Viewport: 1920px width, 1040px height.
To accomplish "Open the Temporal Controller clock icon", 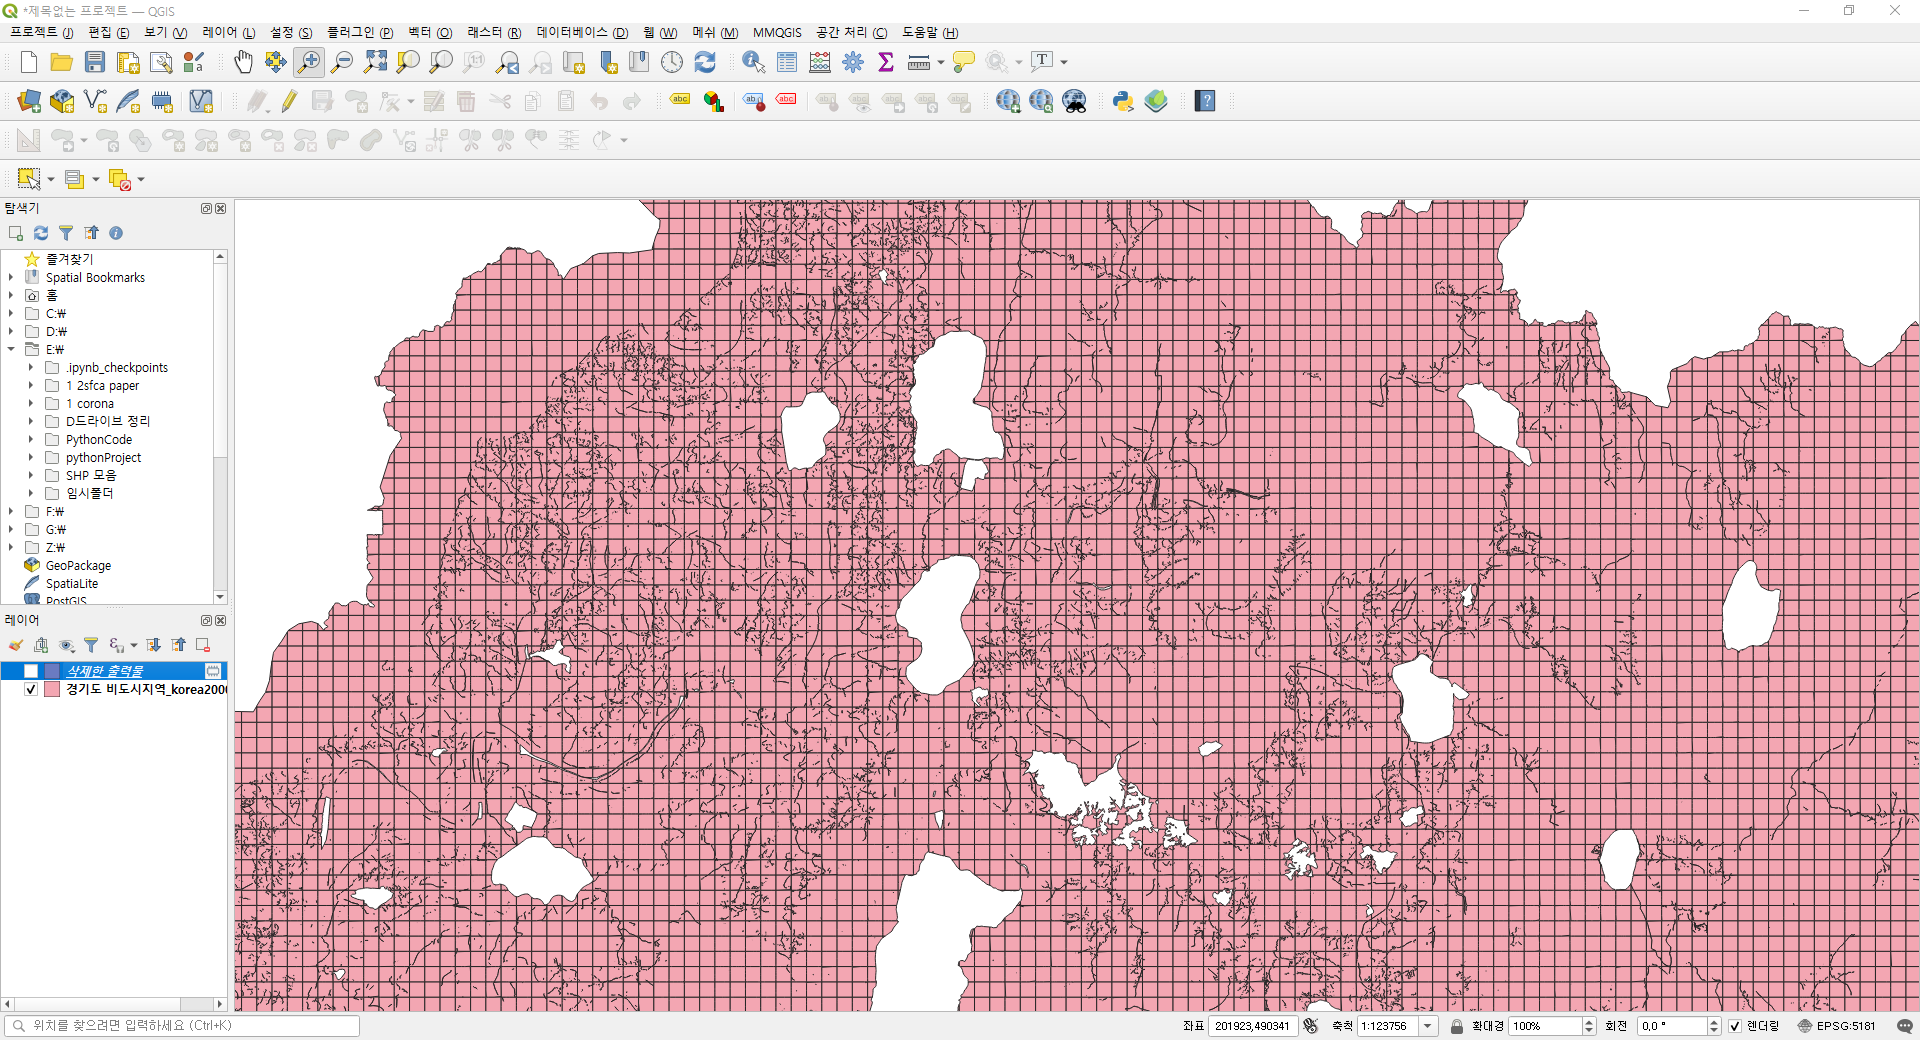I will 672,62.
